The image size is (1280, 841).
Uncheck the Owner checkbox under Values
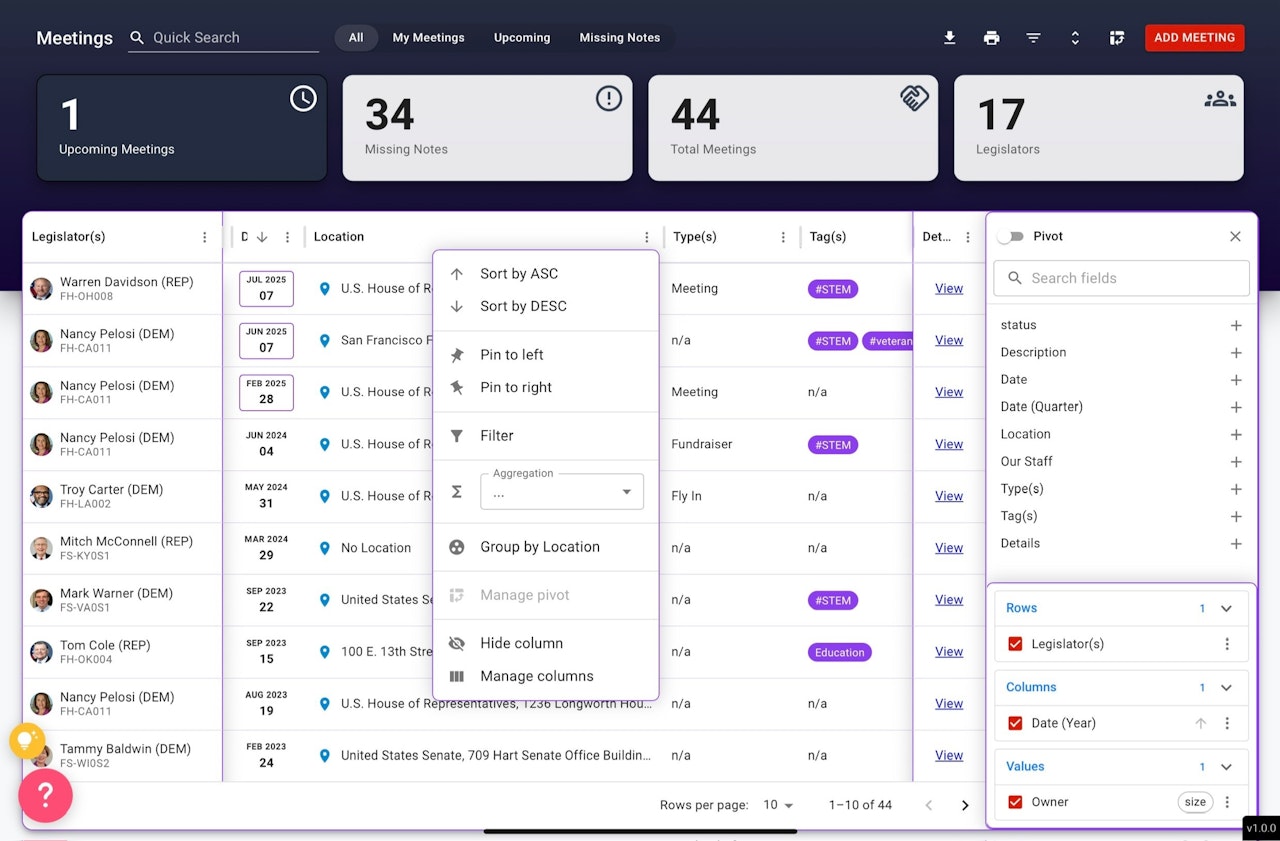1015,802
